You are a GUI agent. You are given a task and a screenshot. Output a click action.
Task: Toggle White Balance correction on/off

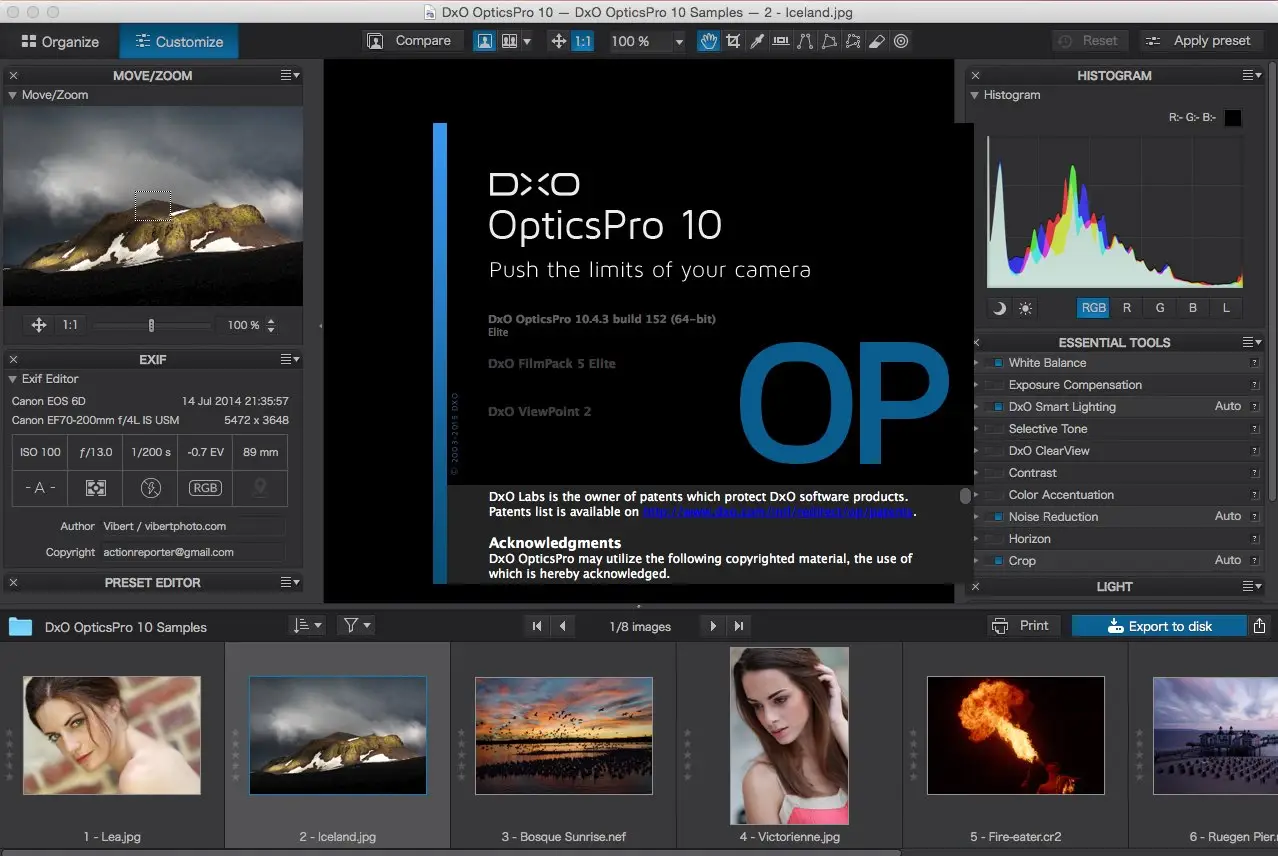(x=994, y=363)
